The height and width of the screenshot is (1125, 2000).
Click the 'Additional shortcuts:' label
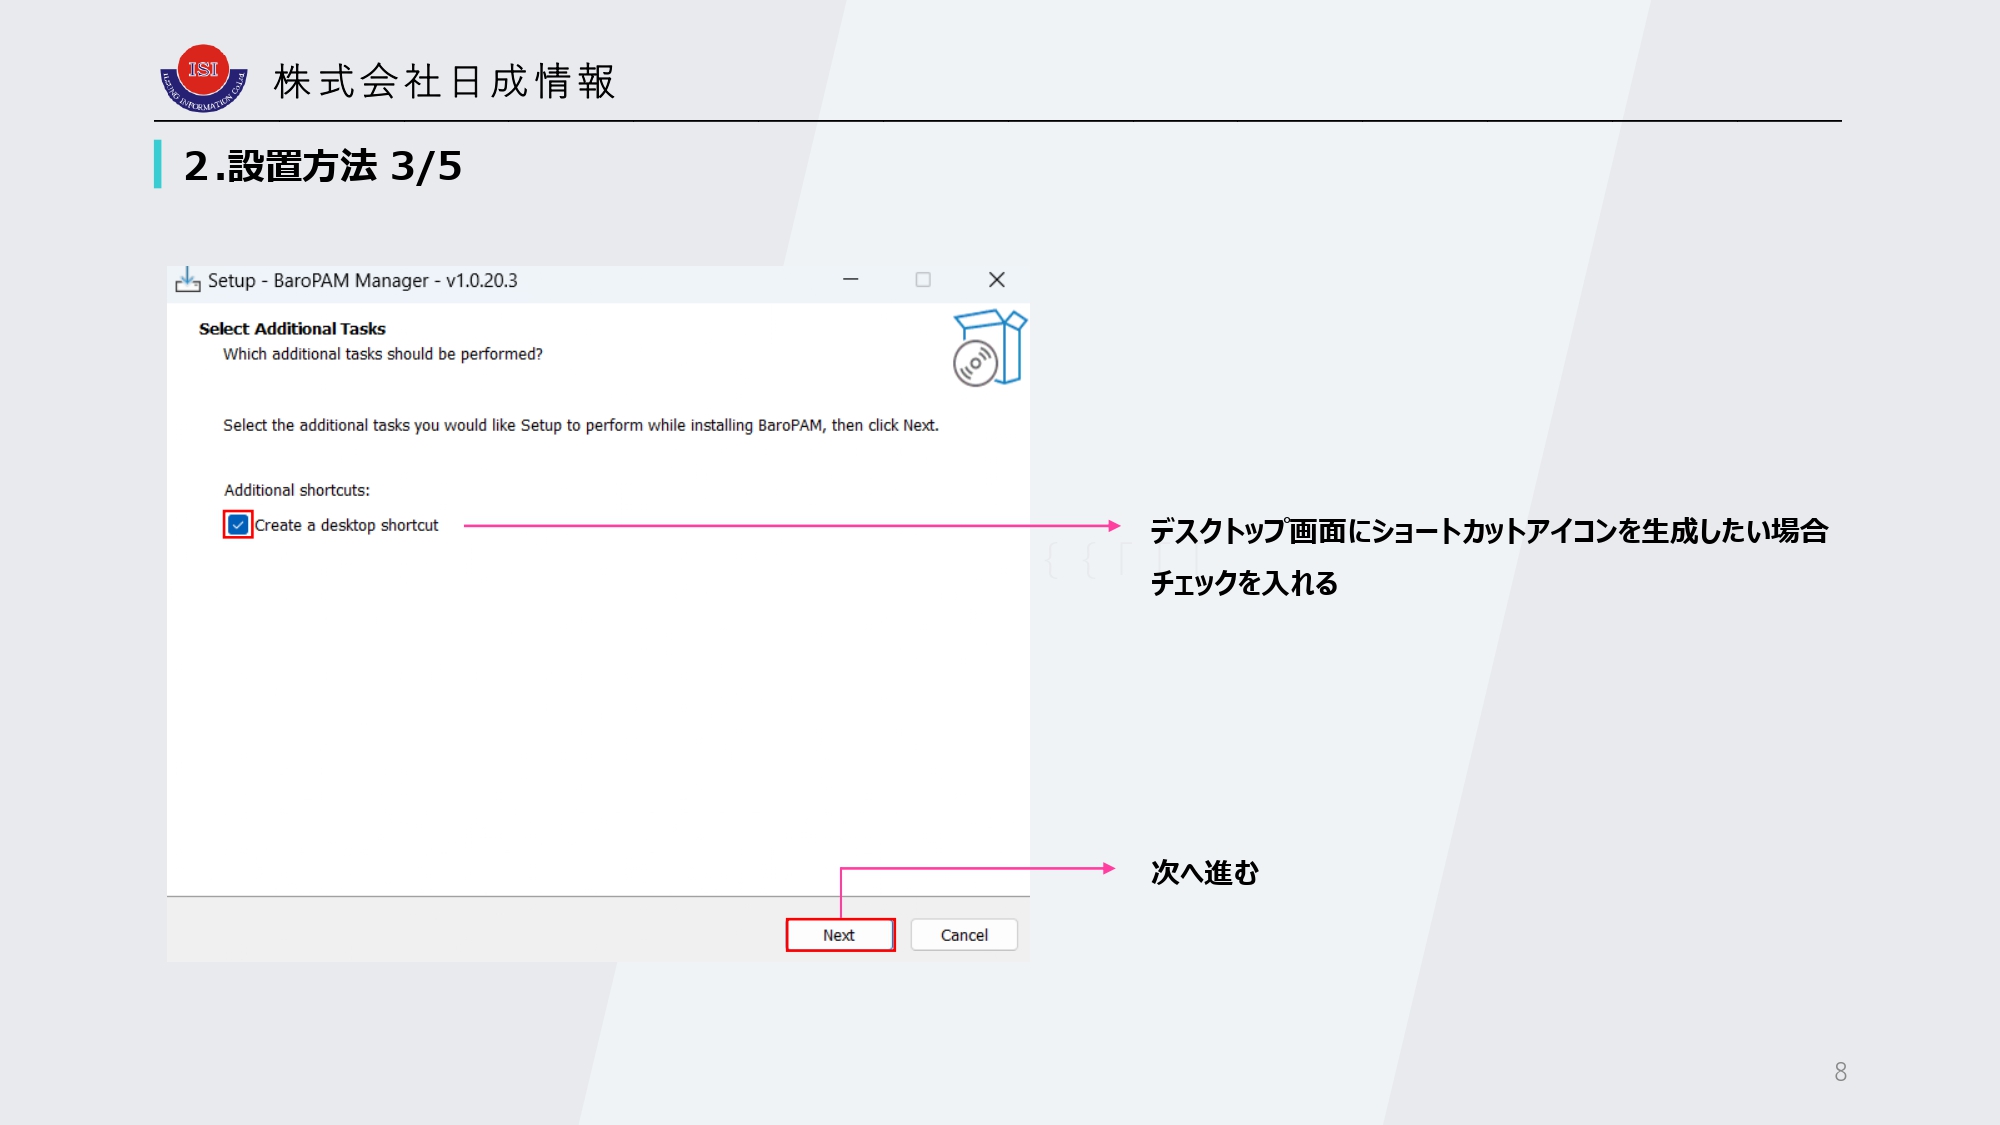point(297,490)
